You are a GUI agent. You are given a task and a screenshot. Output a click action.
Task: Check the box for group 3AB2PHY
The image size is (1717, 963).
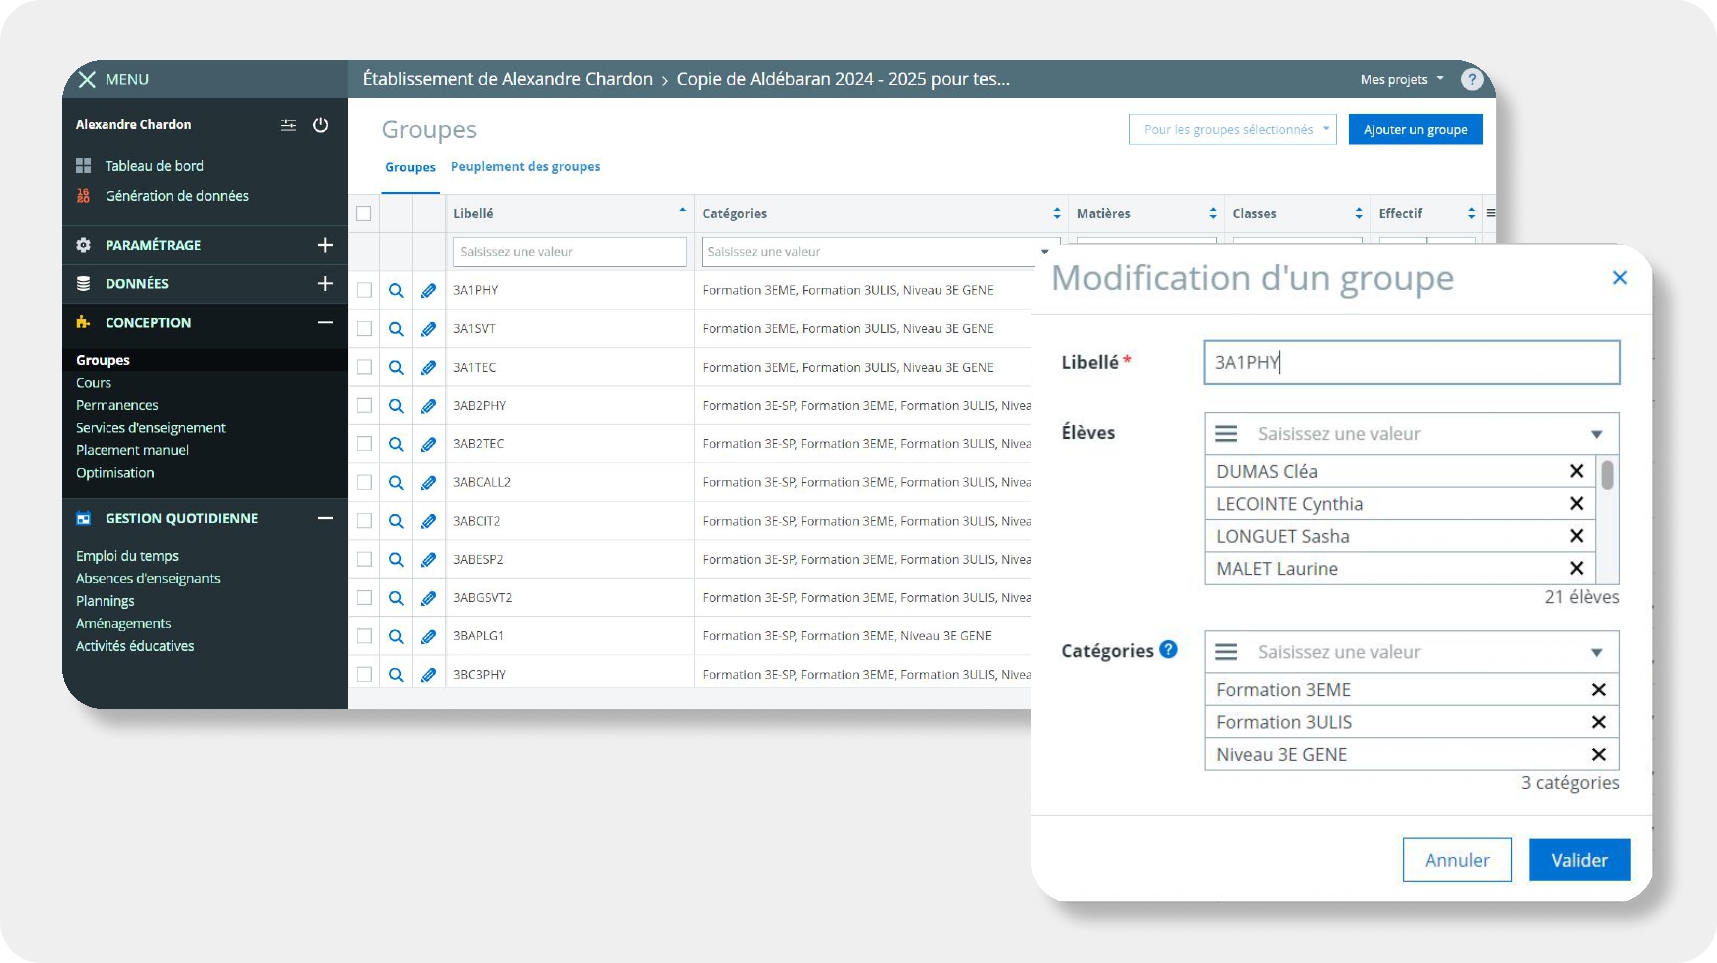click(x=364, y=405)
